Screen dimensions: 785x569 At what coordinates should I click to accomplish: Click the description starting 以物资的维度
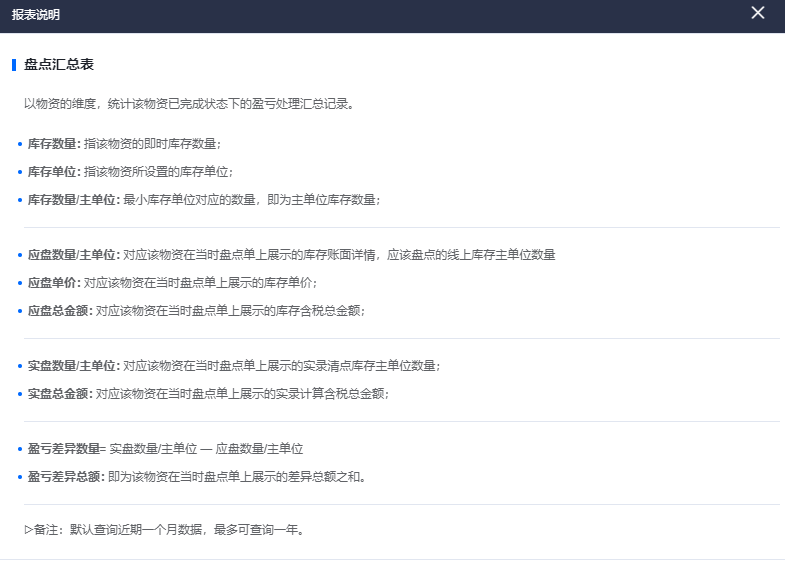[x=189, y=104]
